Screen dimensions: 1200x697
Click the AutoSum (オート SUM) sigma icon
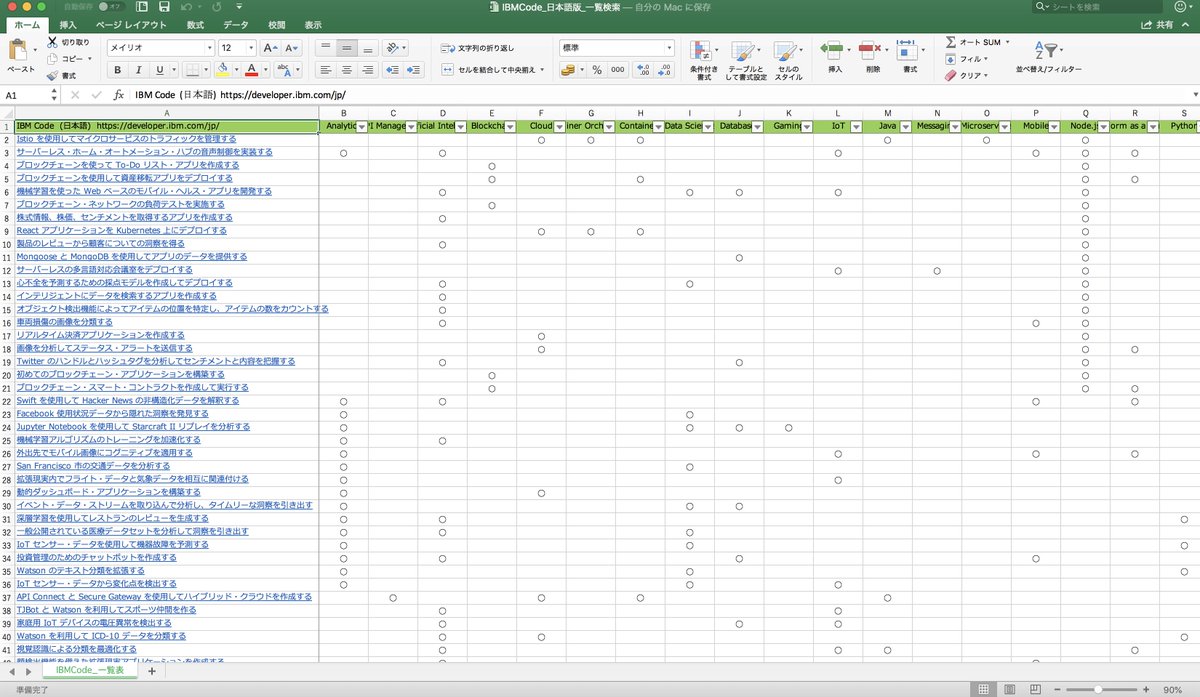pos(951,42)
